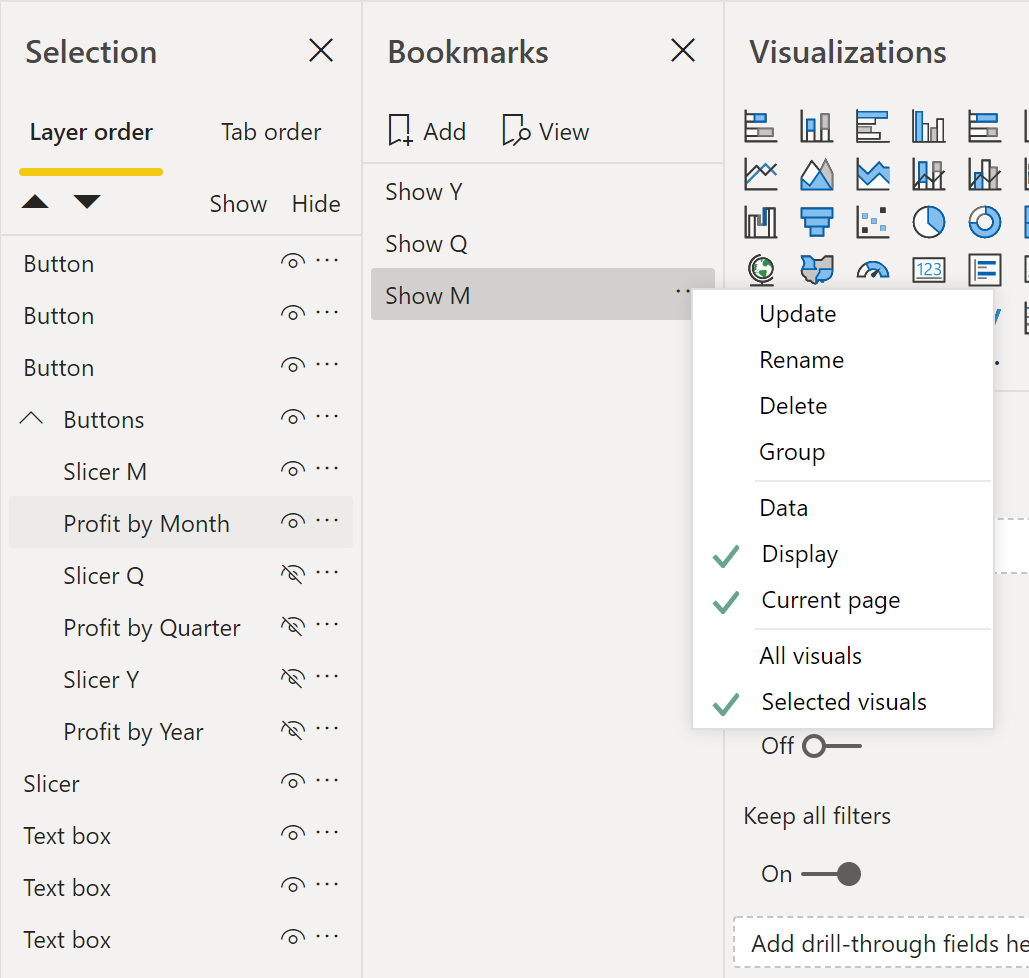The width and height of the screenshot is (1029, 978).
Task: Insert a 100% stacked bar chart visual
Action: click(x=984, y=127)
